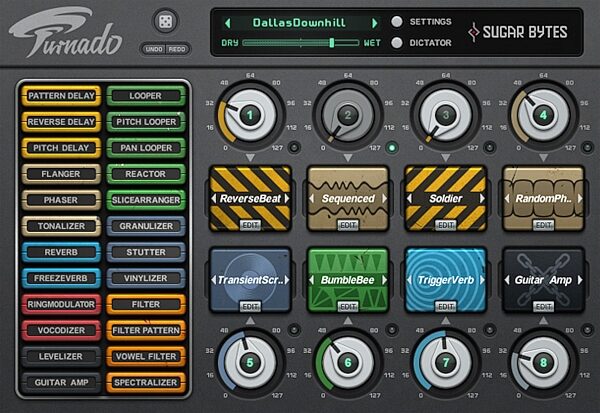Open Edit on the BumbleBee slot
This screenshot has height=413, width=600.
[x=348, y=307]
